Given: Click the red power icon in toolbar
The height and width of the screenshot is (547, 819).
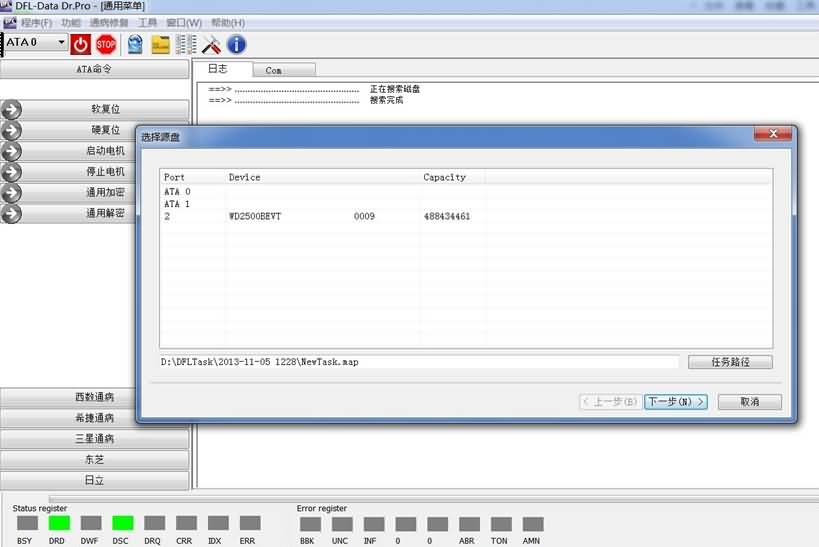Looking at the screenshot, I should point(81,44).
